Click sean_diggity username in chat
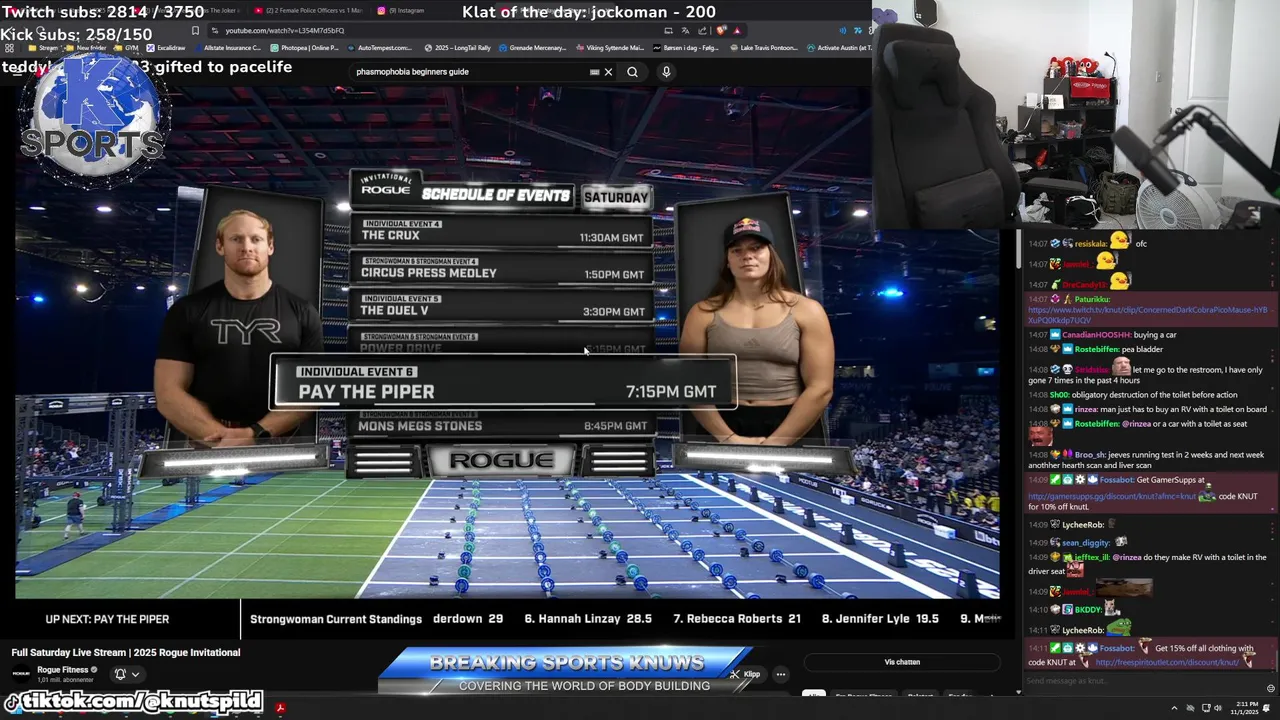The height and width of the screenshot is (720, 1280). (x=1085, y=542)
